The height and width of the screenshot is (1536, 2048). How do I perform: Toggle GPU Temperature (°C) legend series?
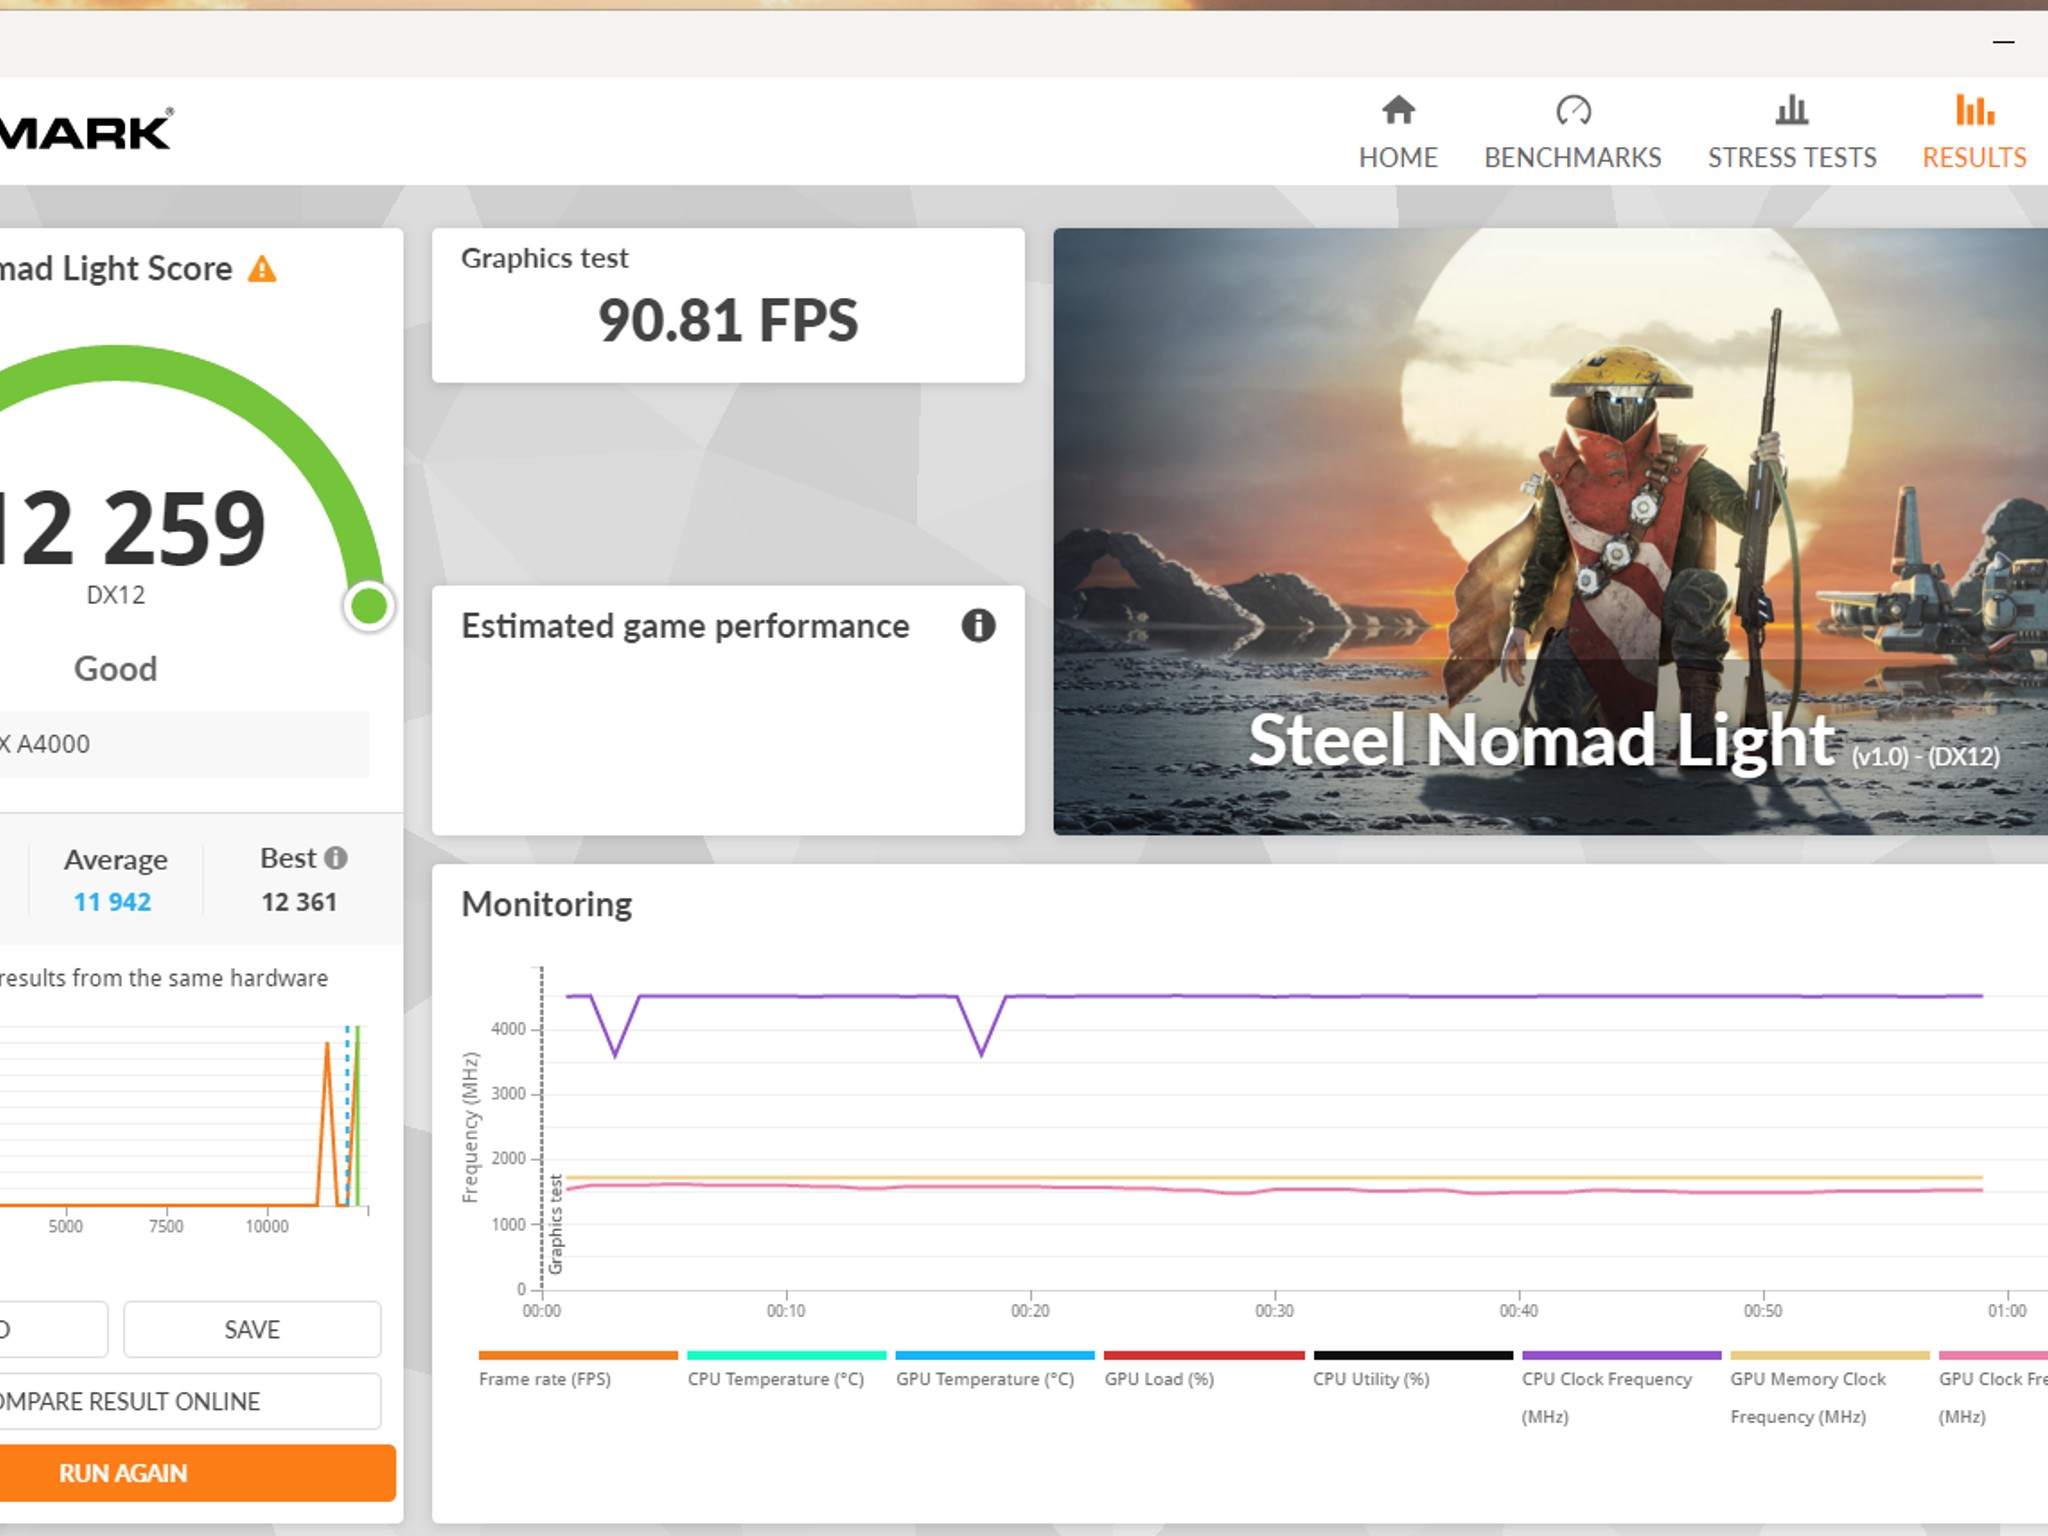point(995,1371)
